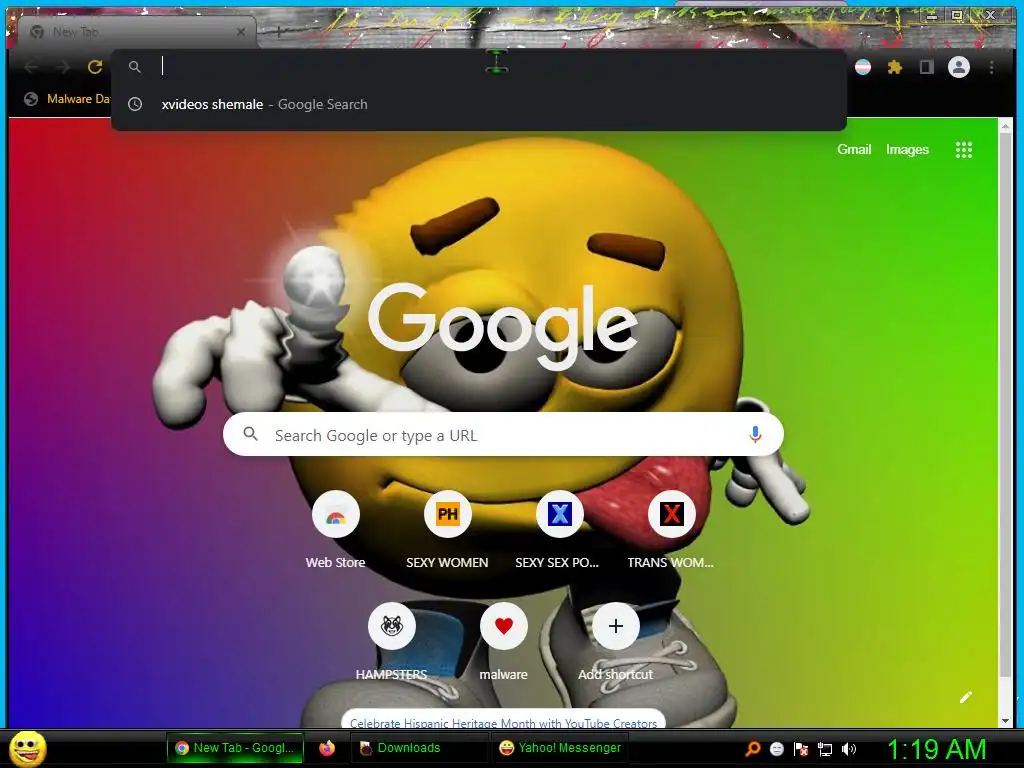Open the Celebrate Hispanic Heritage Month link
Viewport: 1024px width, 768px height.
tap(504, 723)
